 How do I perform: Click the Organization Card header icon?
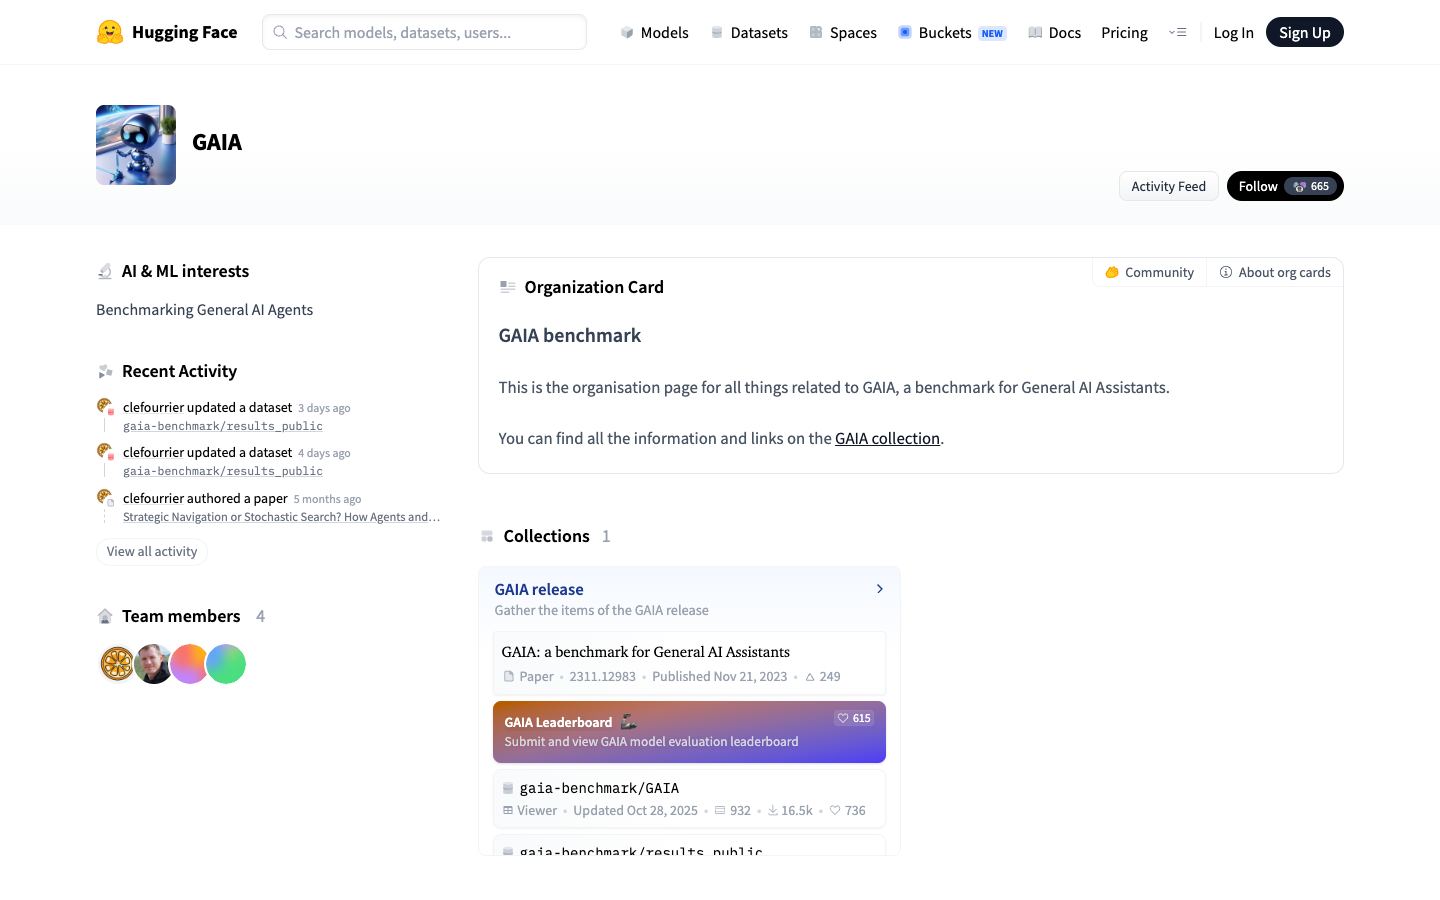pos(508,287)
